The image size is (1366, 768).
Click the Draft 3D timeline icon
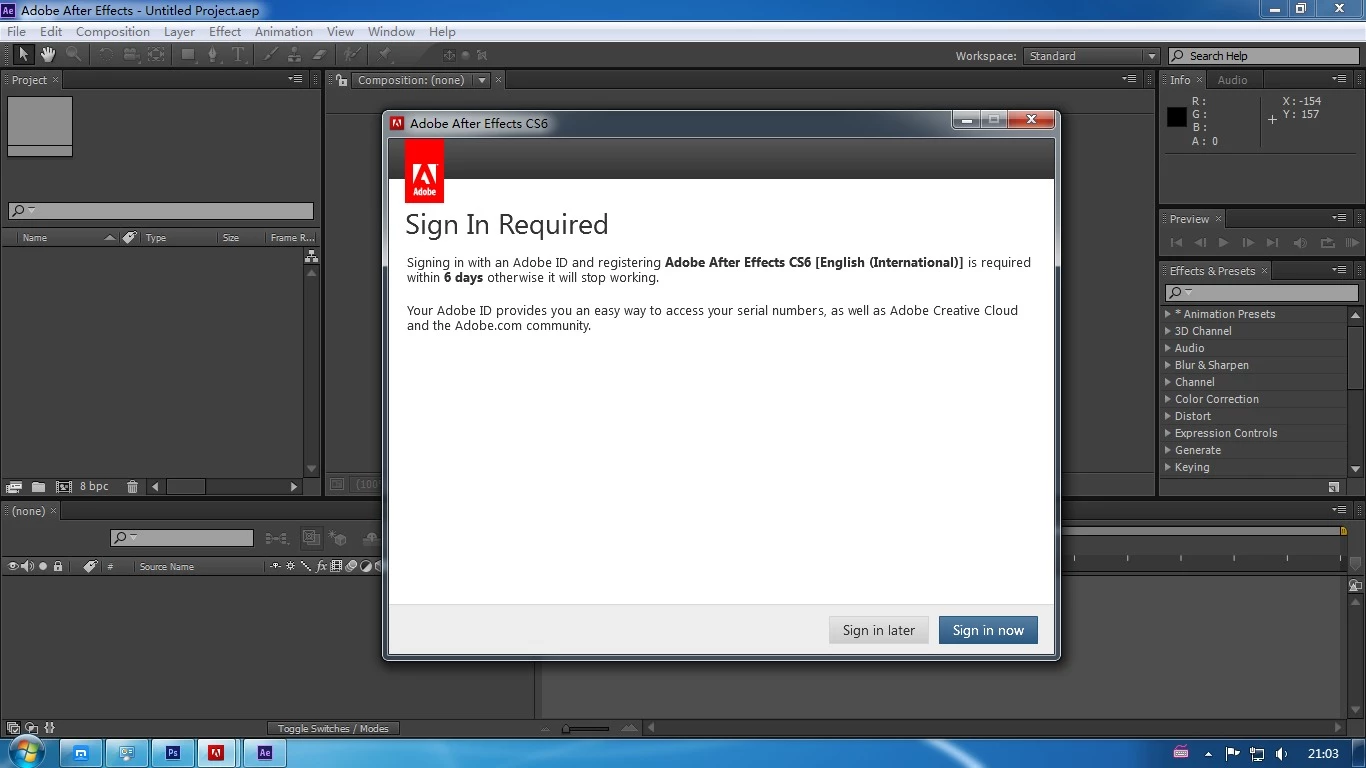338,538
